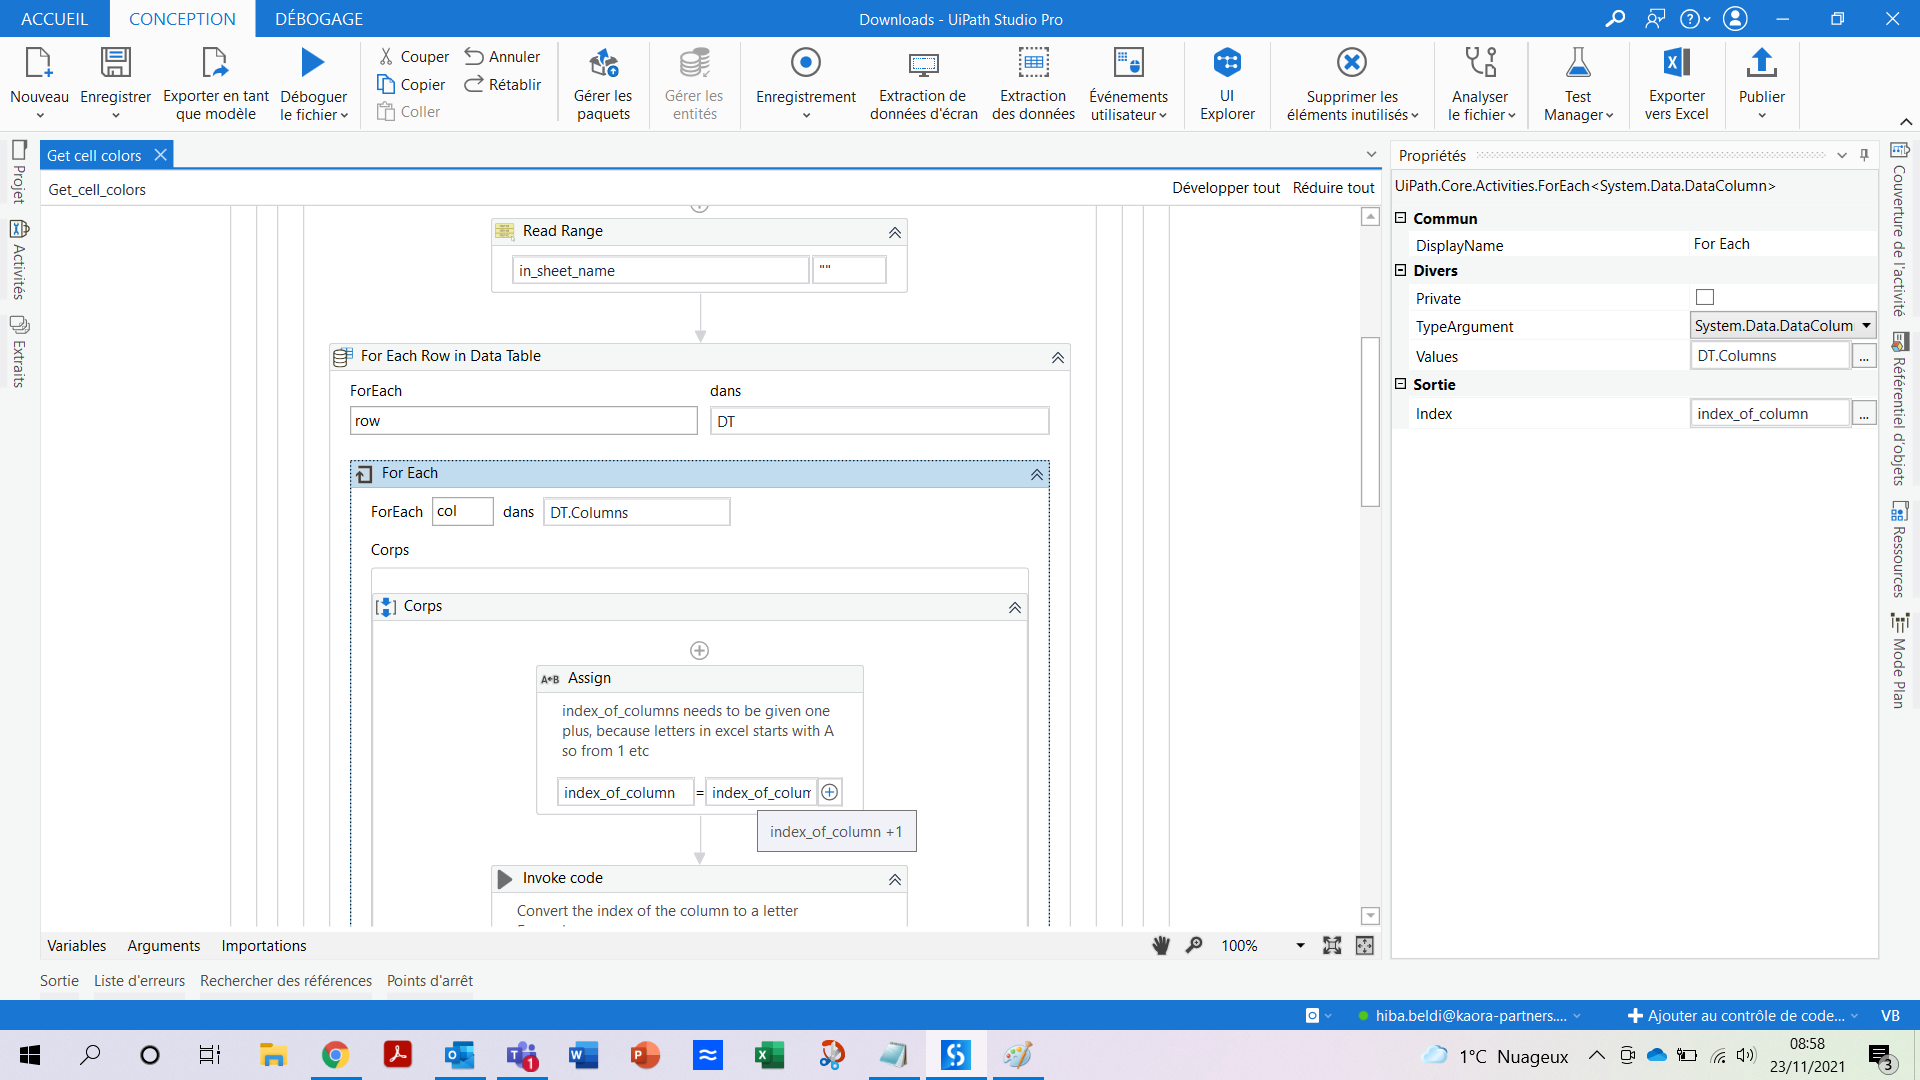
Task: Click Supprimer les éléments inutilisés
Action: tap(1352, 84)
